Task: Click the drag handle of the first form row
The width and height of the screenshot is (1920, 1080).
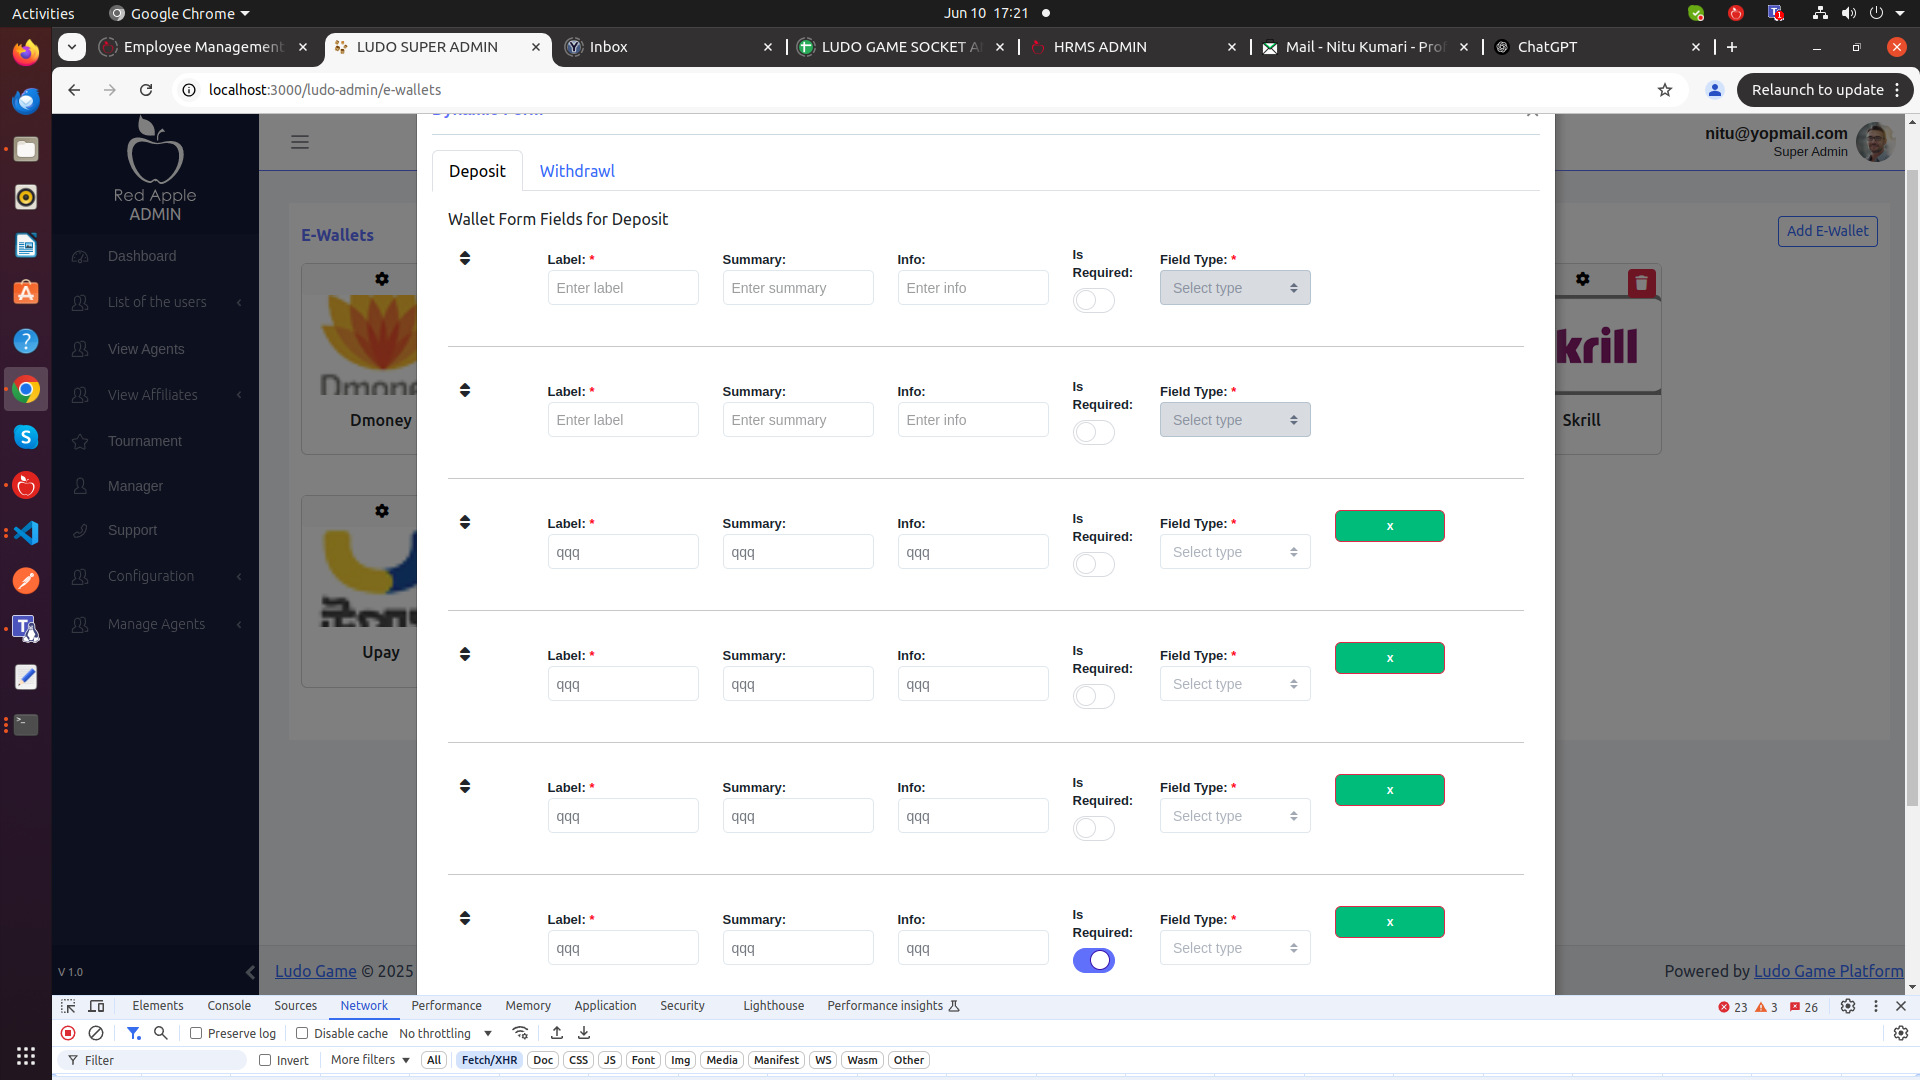Action: point(465,258)
